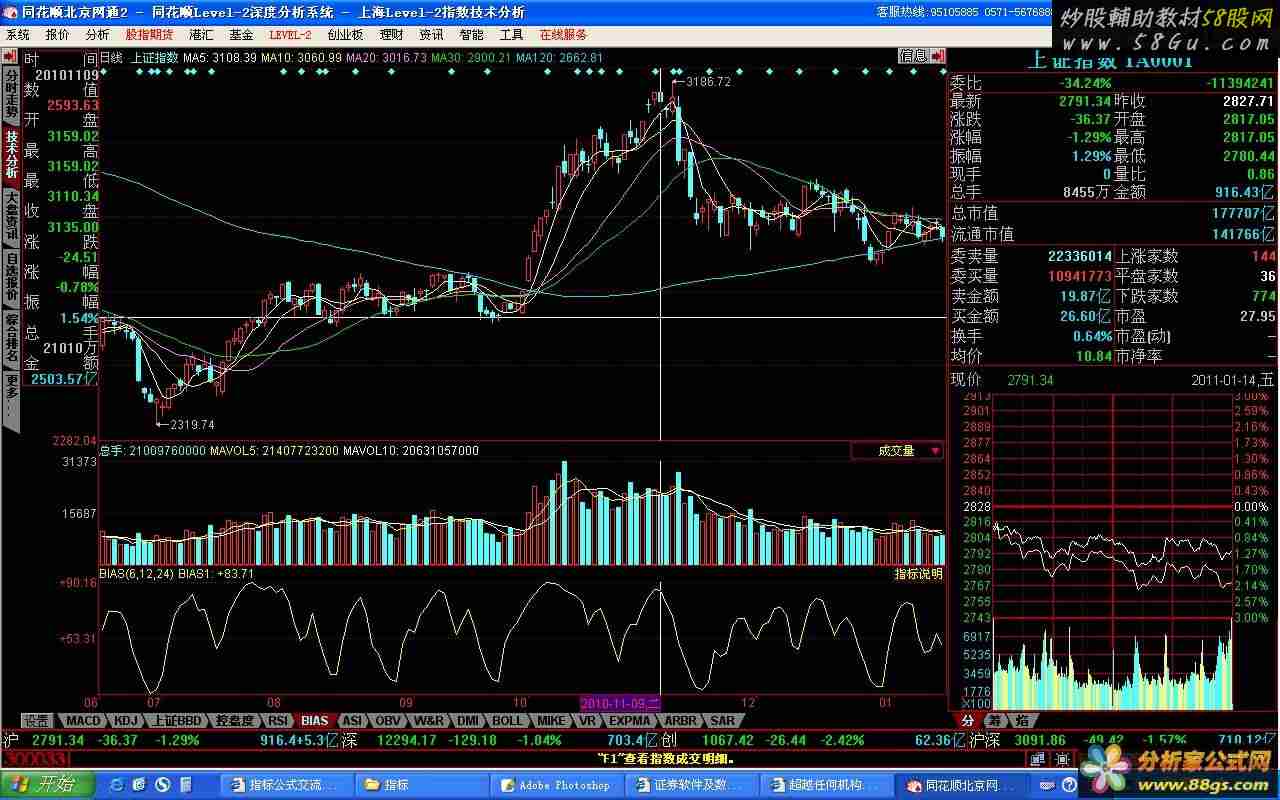The height and width of the screenshot is (800, 1280).
Task: Click the chart icon left of 时间 header
Action: [10, 56]
